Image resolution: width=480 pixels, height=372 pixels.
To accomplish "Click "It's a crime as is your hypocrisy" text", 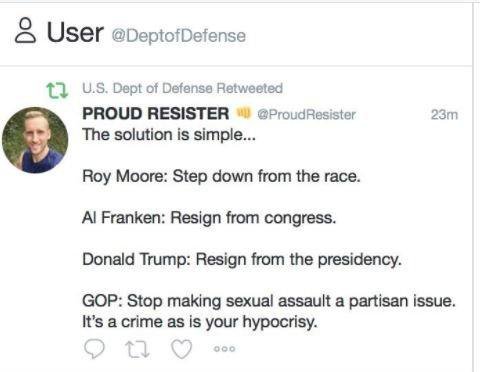I will [200, 322].
